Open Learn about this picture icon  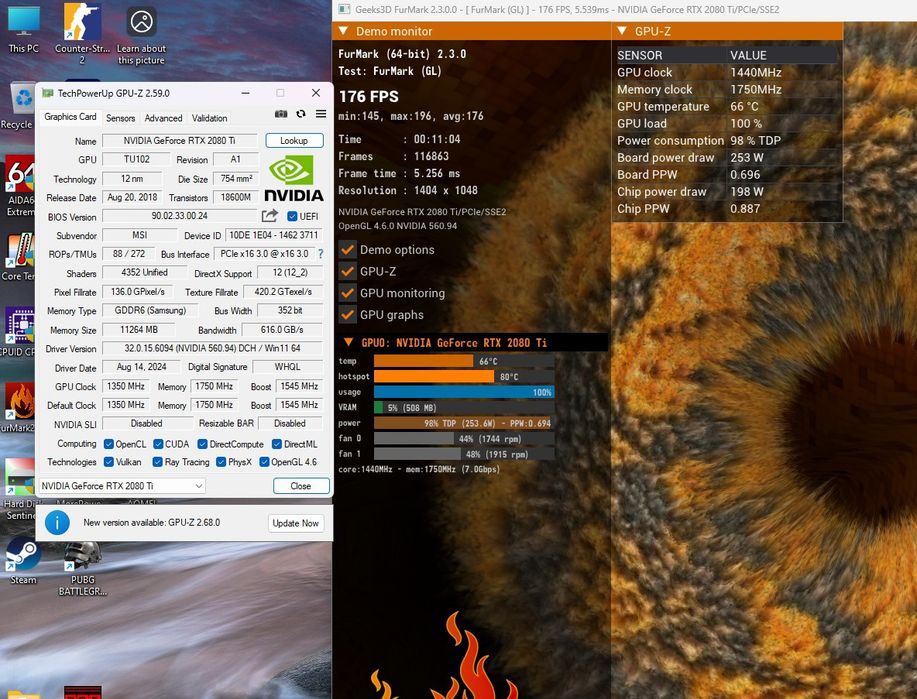click(x=141, y=34)
